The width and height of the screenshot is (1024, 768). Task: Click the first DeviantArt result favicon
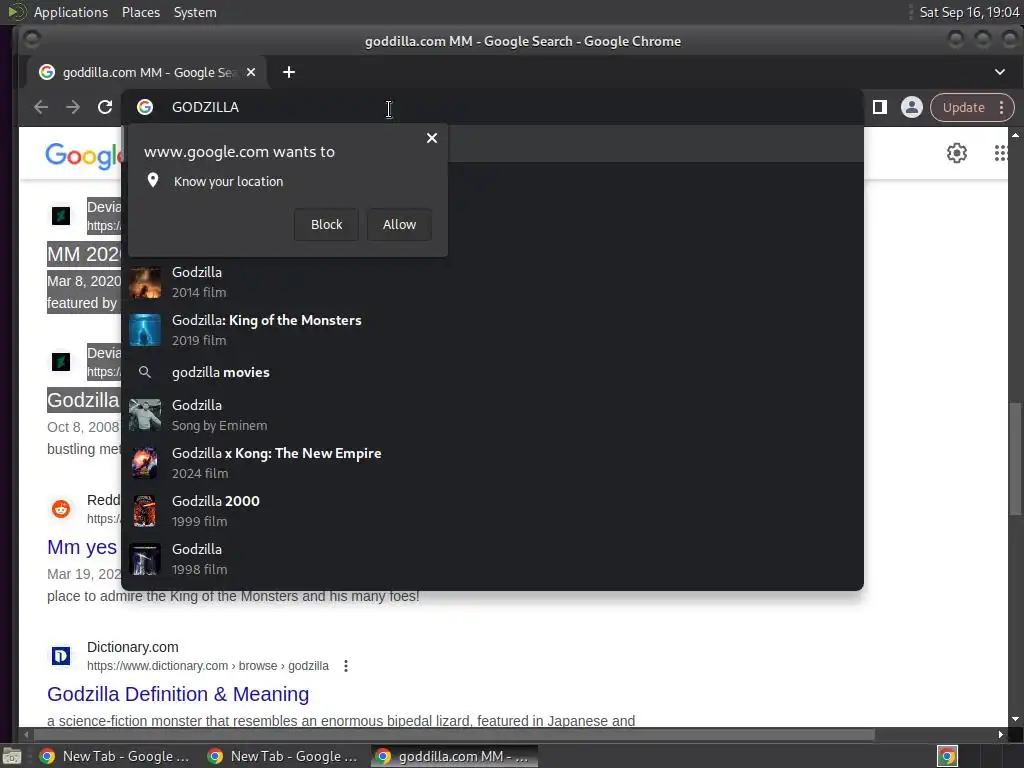61,216
